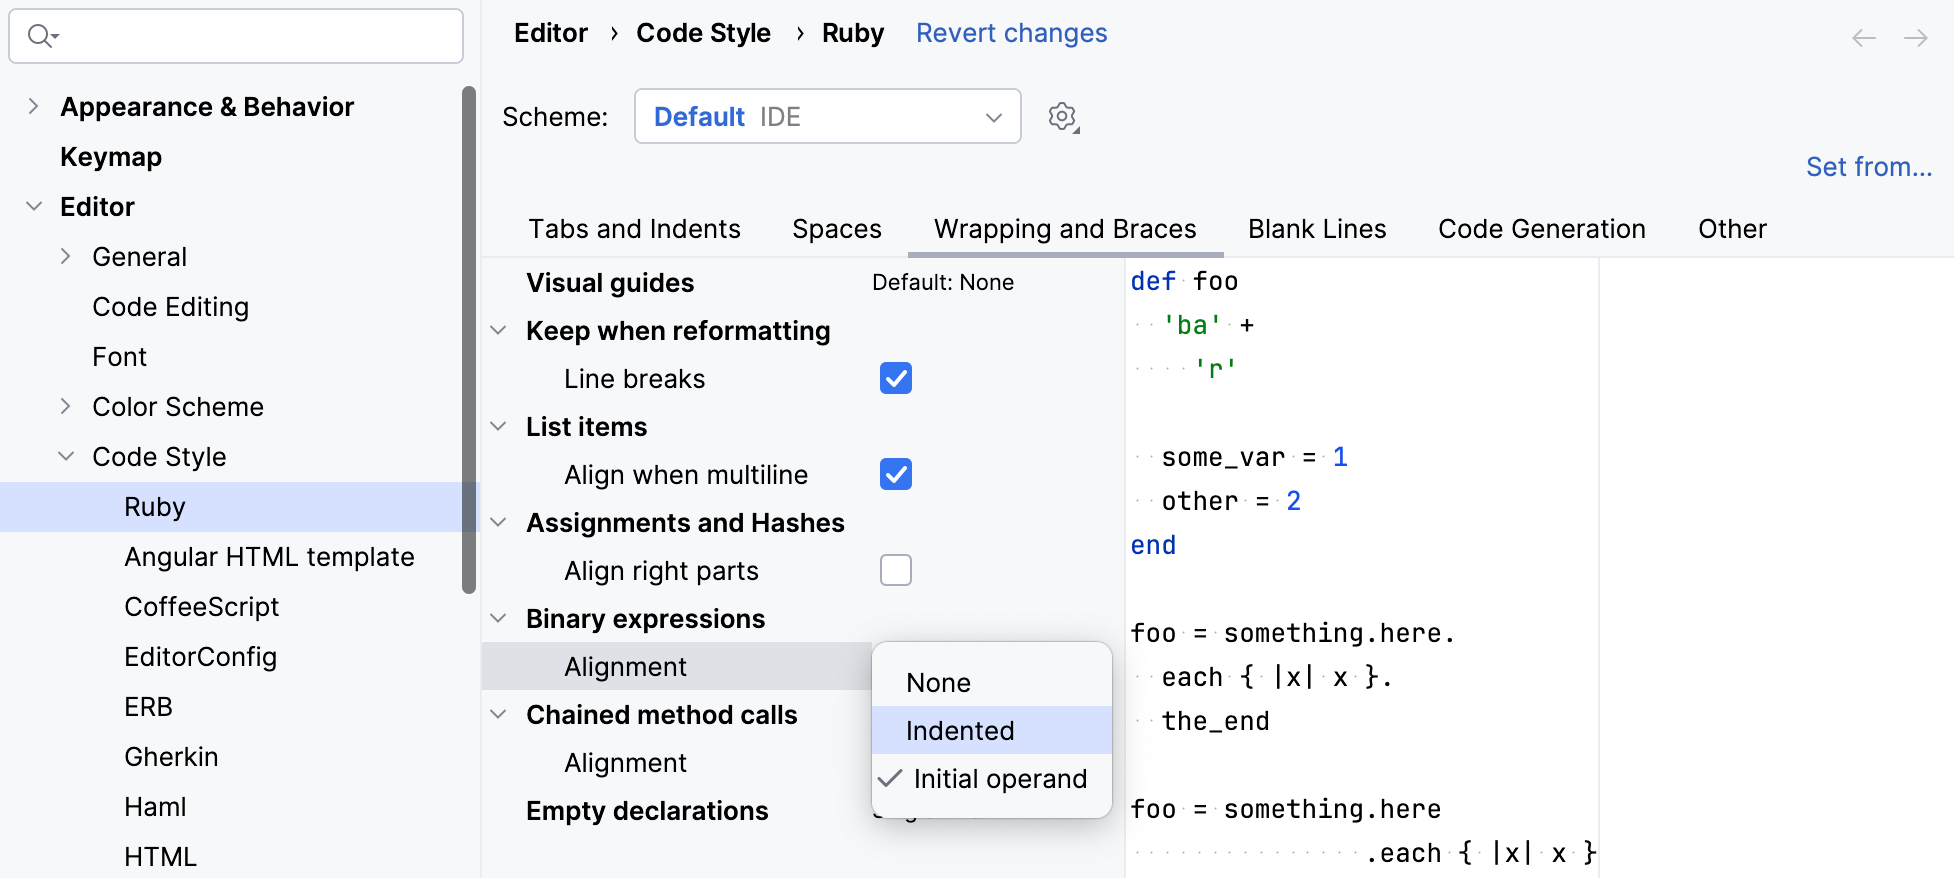Click the search magnifier icon
Screen dimensions: 1954x878
pyautogui.click(x=40, y=36)
